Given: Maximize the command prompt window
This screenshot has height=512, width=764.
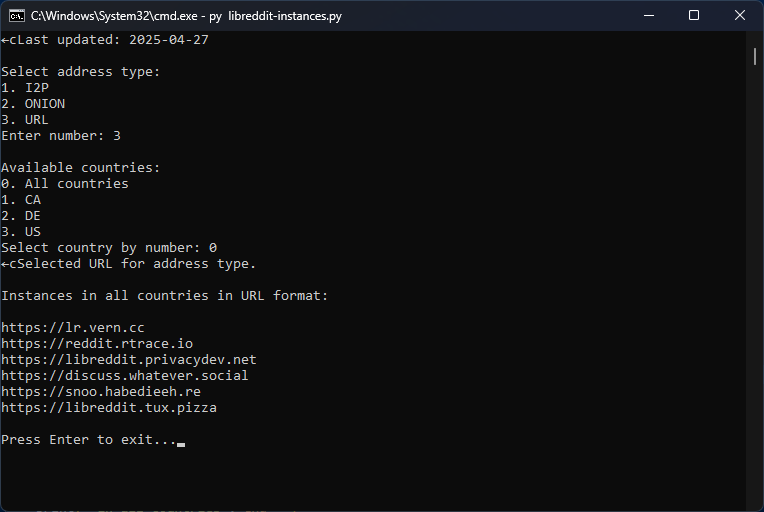Looking at the screenshot, I should (x=694, y=16).
